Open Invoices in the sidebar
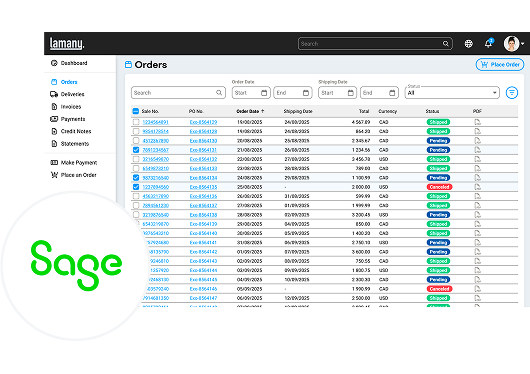The width and height of the screenshot is (530, 374). point(71,107)
